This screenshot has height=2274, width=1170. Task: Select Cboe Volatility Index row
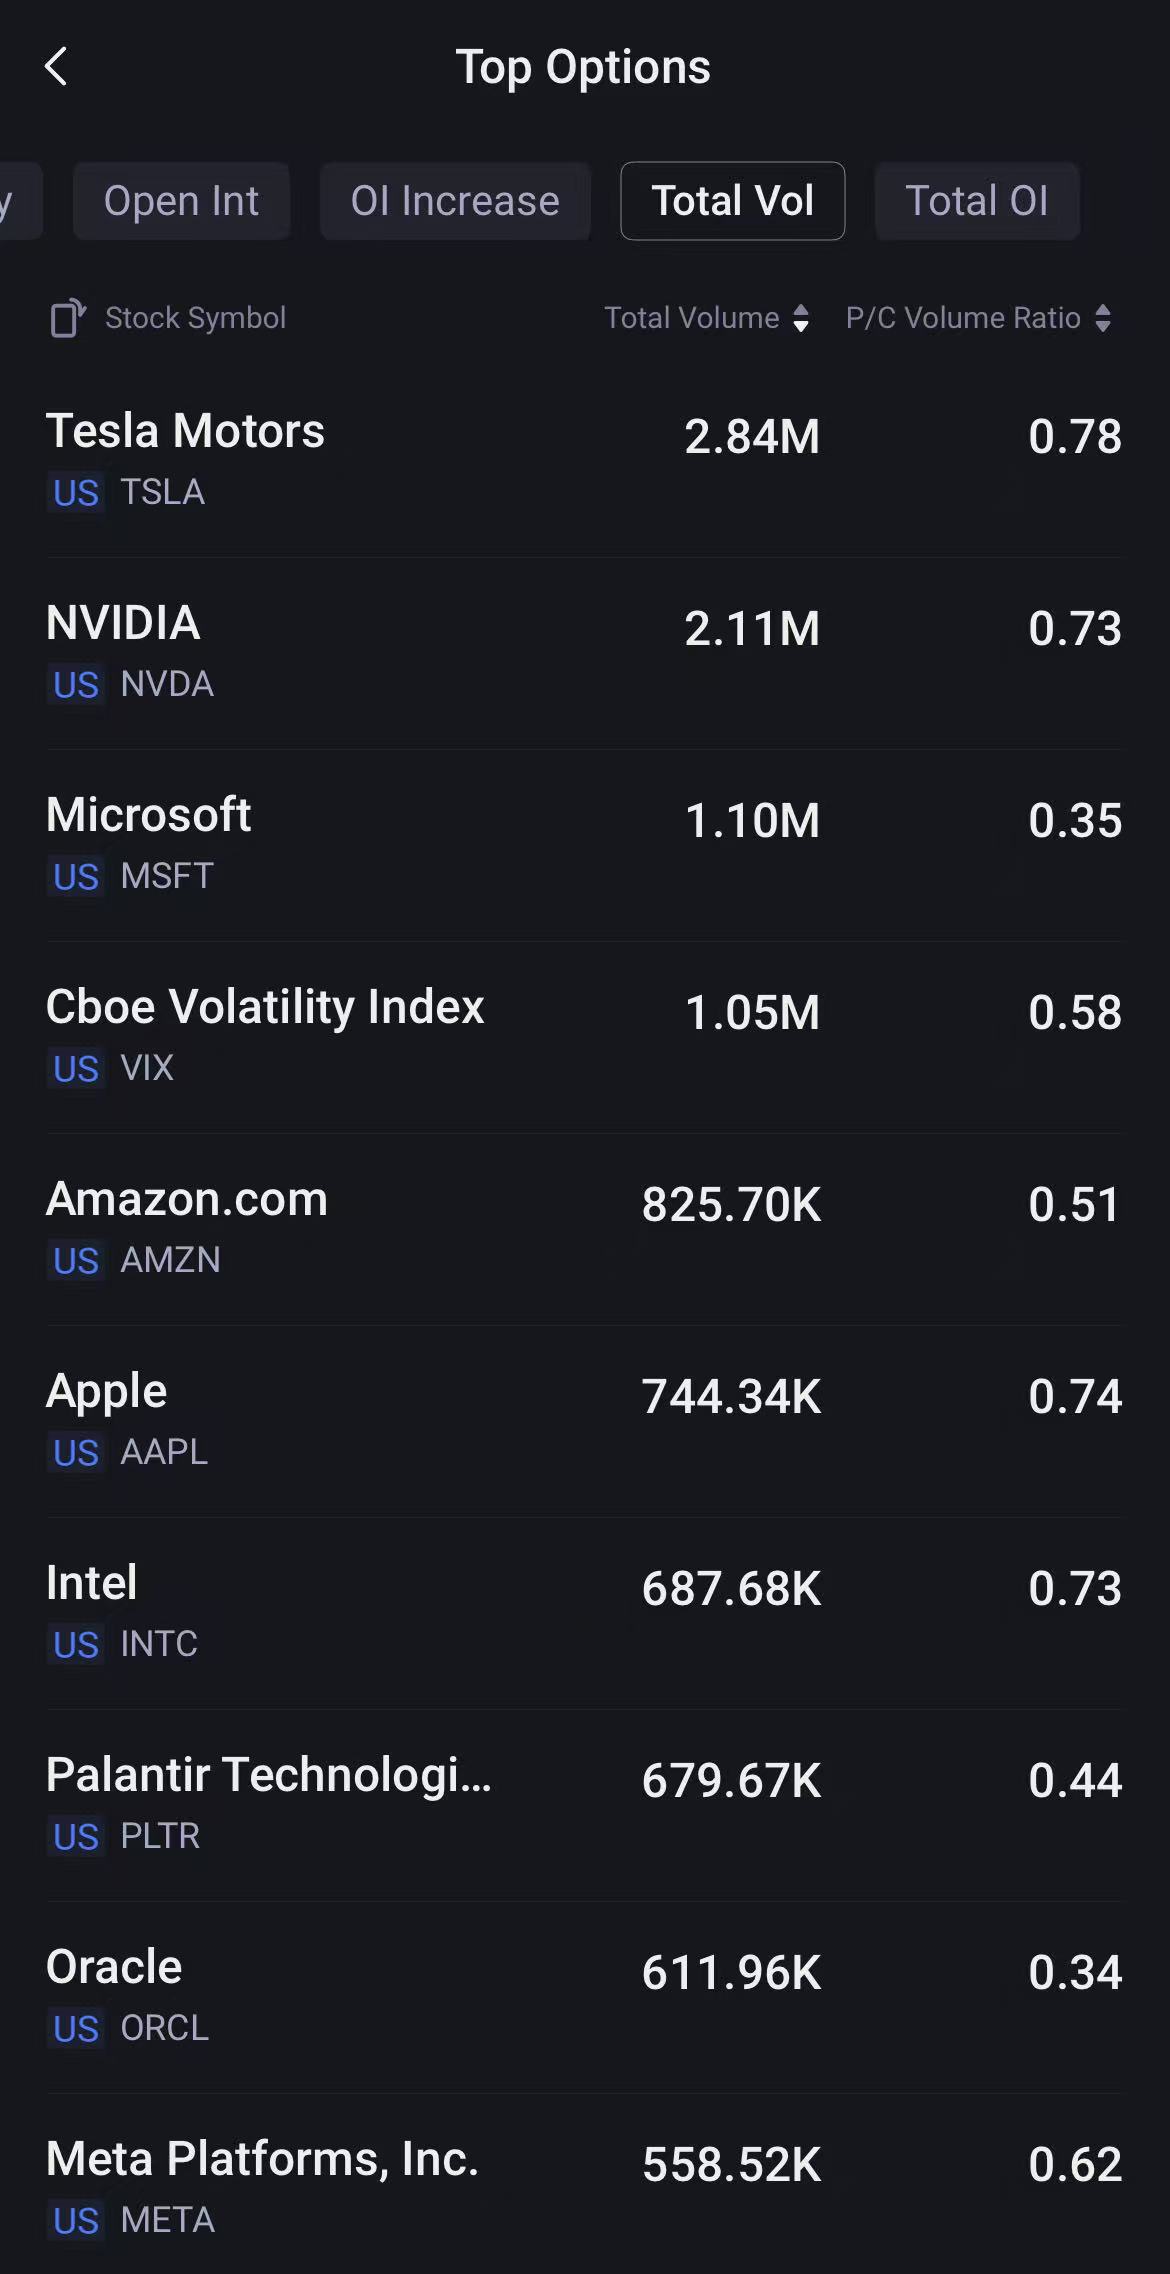(x=584, y=1036)
